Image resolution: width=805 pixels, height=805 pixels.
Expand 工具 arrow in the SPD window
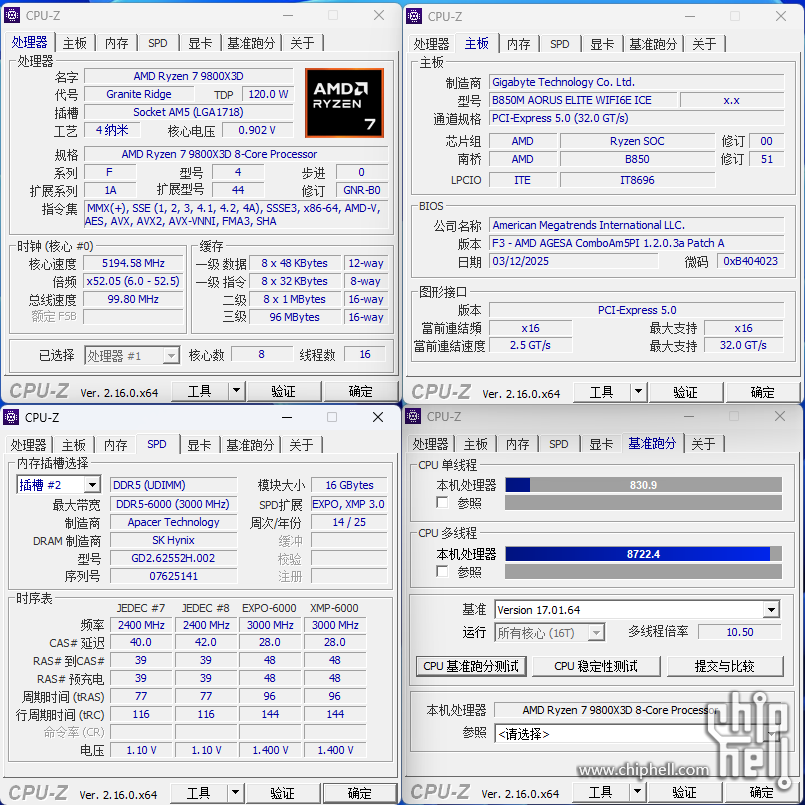235,793
